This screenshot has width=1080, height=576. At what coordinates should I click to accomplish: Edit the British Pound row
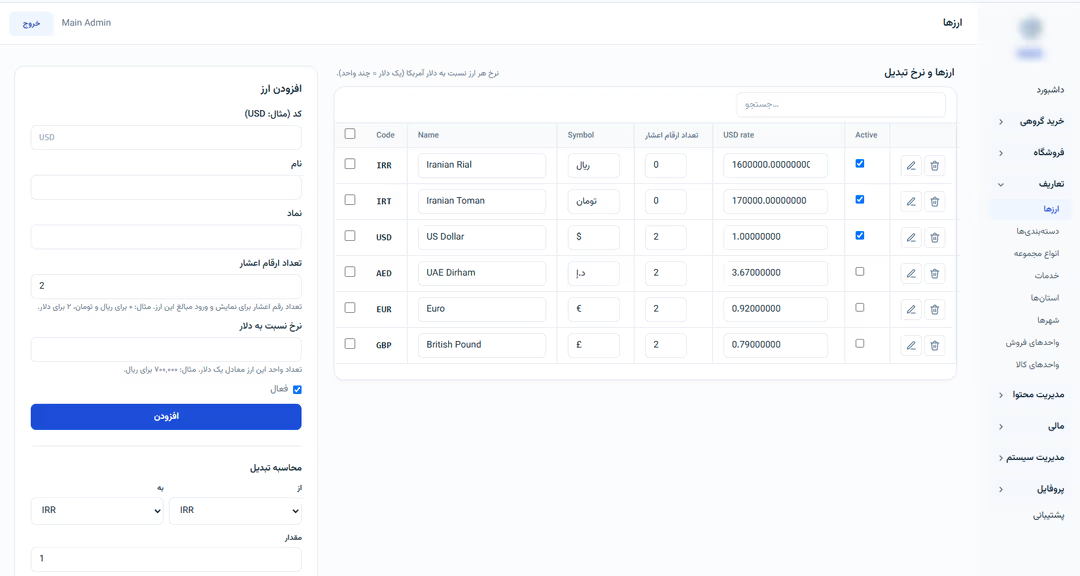pos(911,345)
